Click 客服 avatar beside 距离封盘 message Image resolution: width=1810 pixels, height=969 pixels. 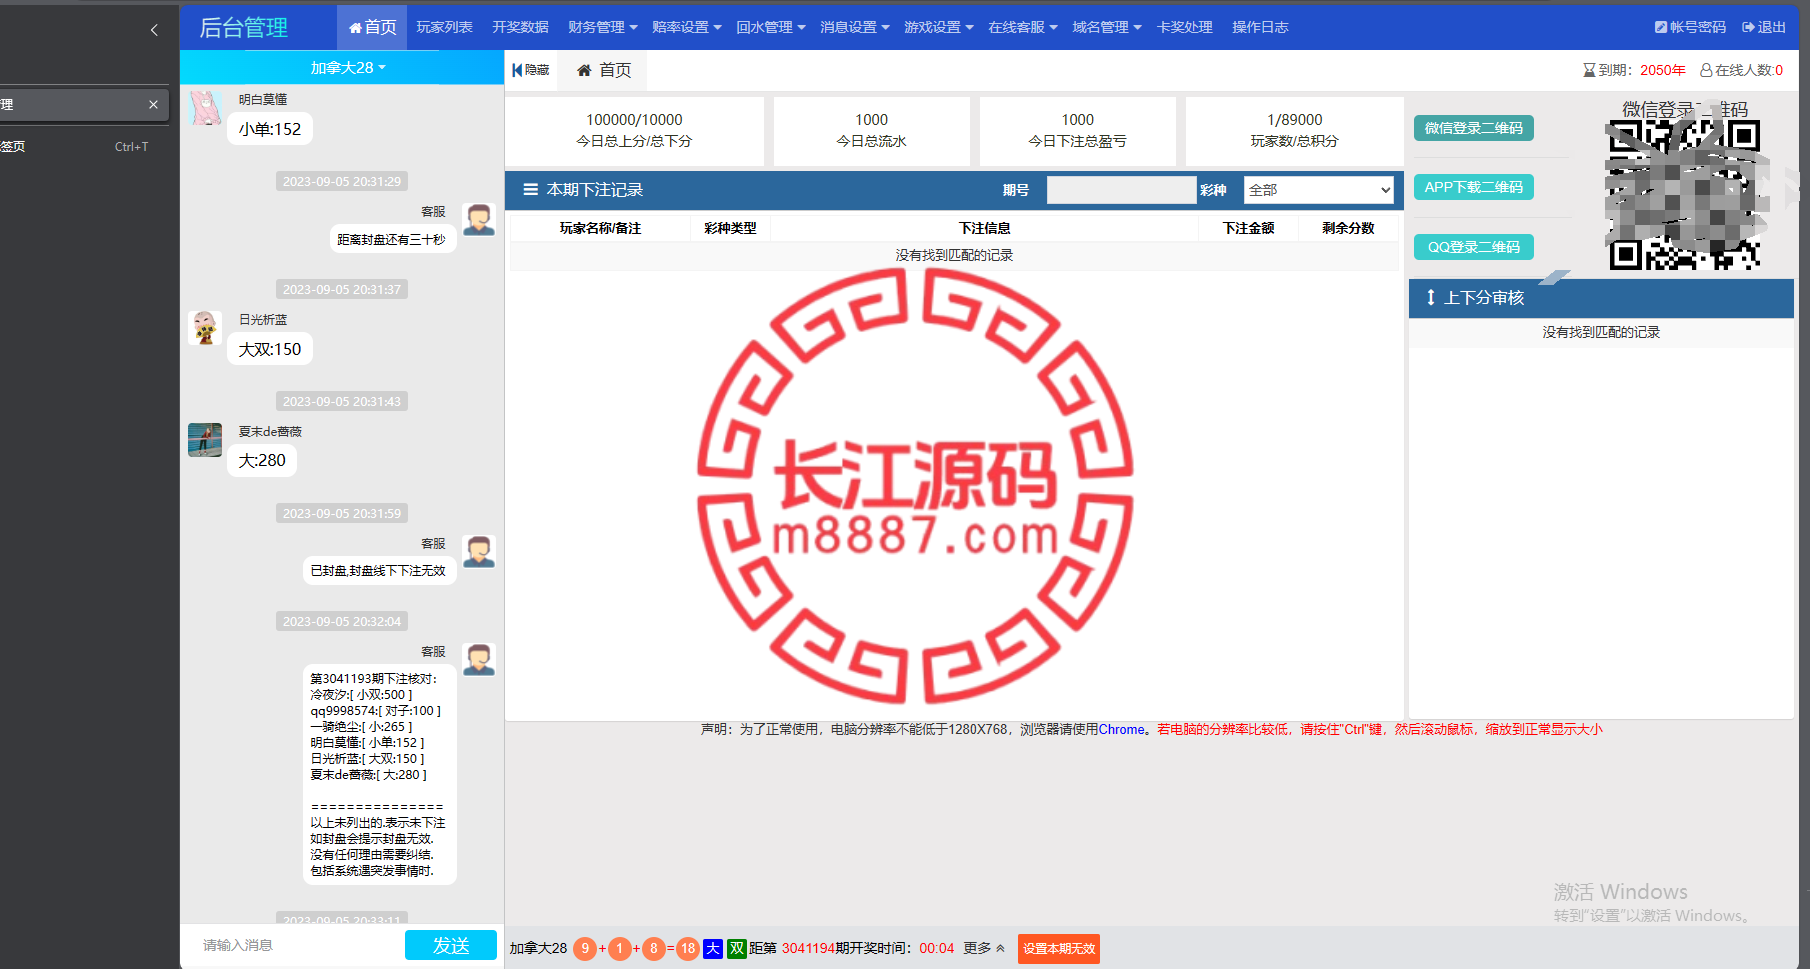479,220
